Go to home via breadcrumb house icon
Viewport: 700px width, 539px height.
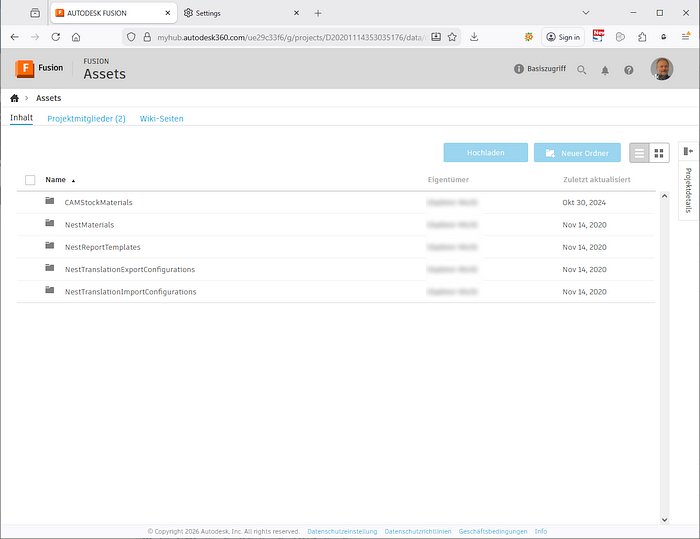(x=15, y=98)
